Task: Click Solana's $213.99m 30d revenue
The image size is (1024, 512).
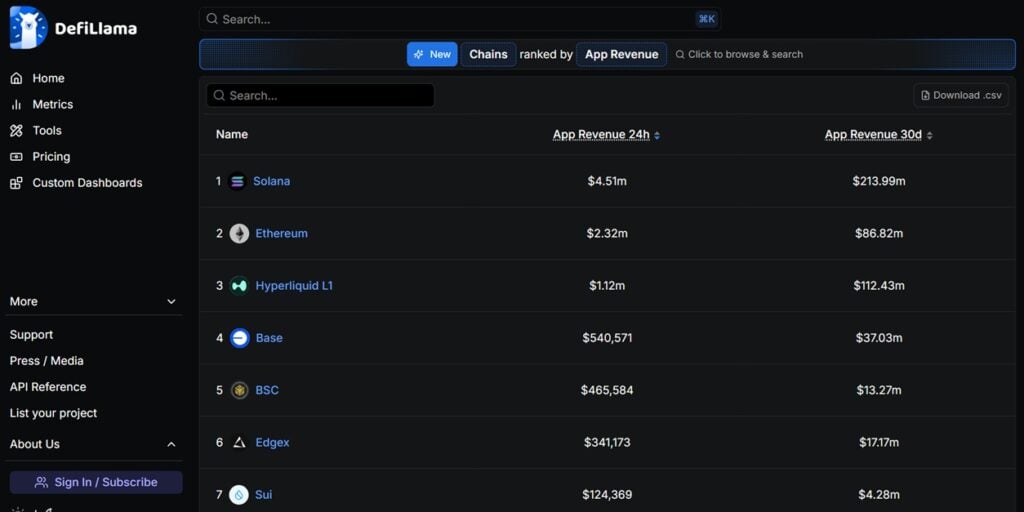Action: 878,181
